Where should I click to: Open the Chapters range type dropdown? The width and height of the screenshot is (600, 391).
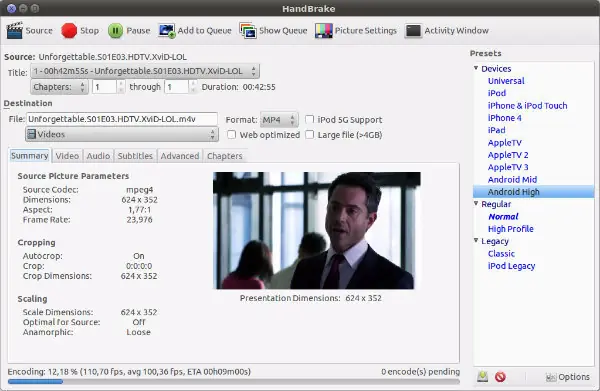(59, 87)
